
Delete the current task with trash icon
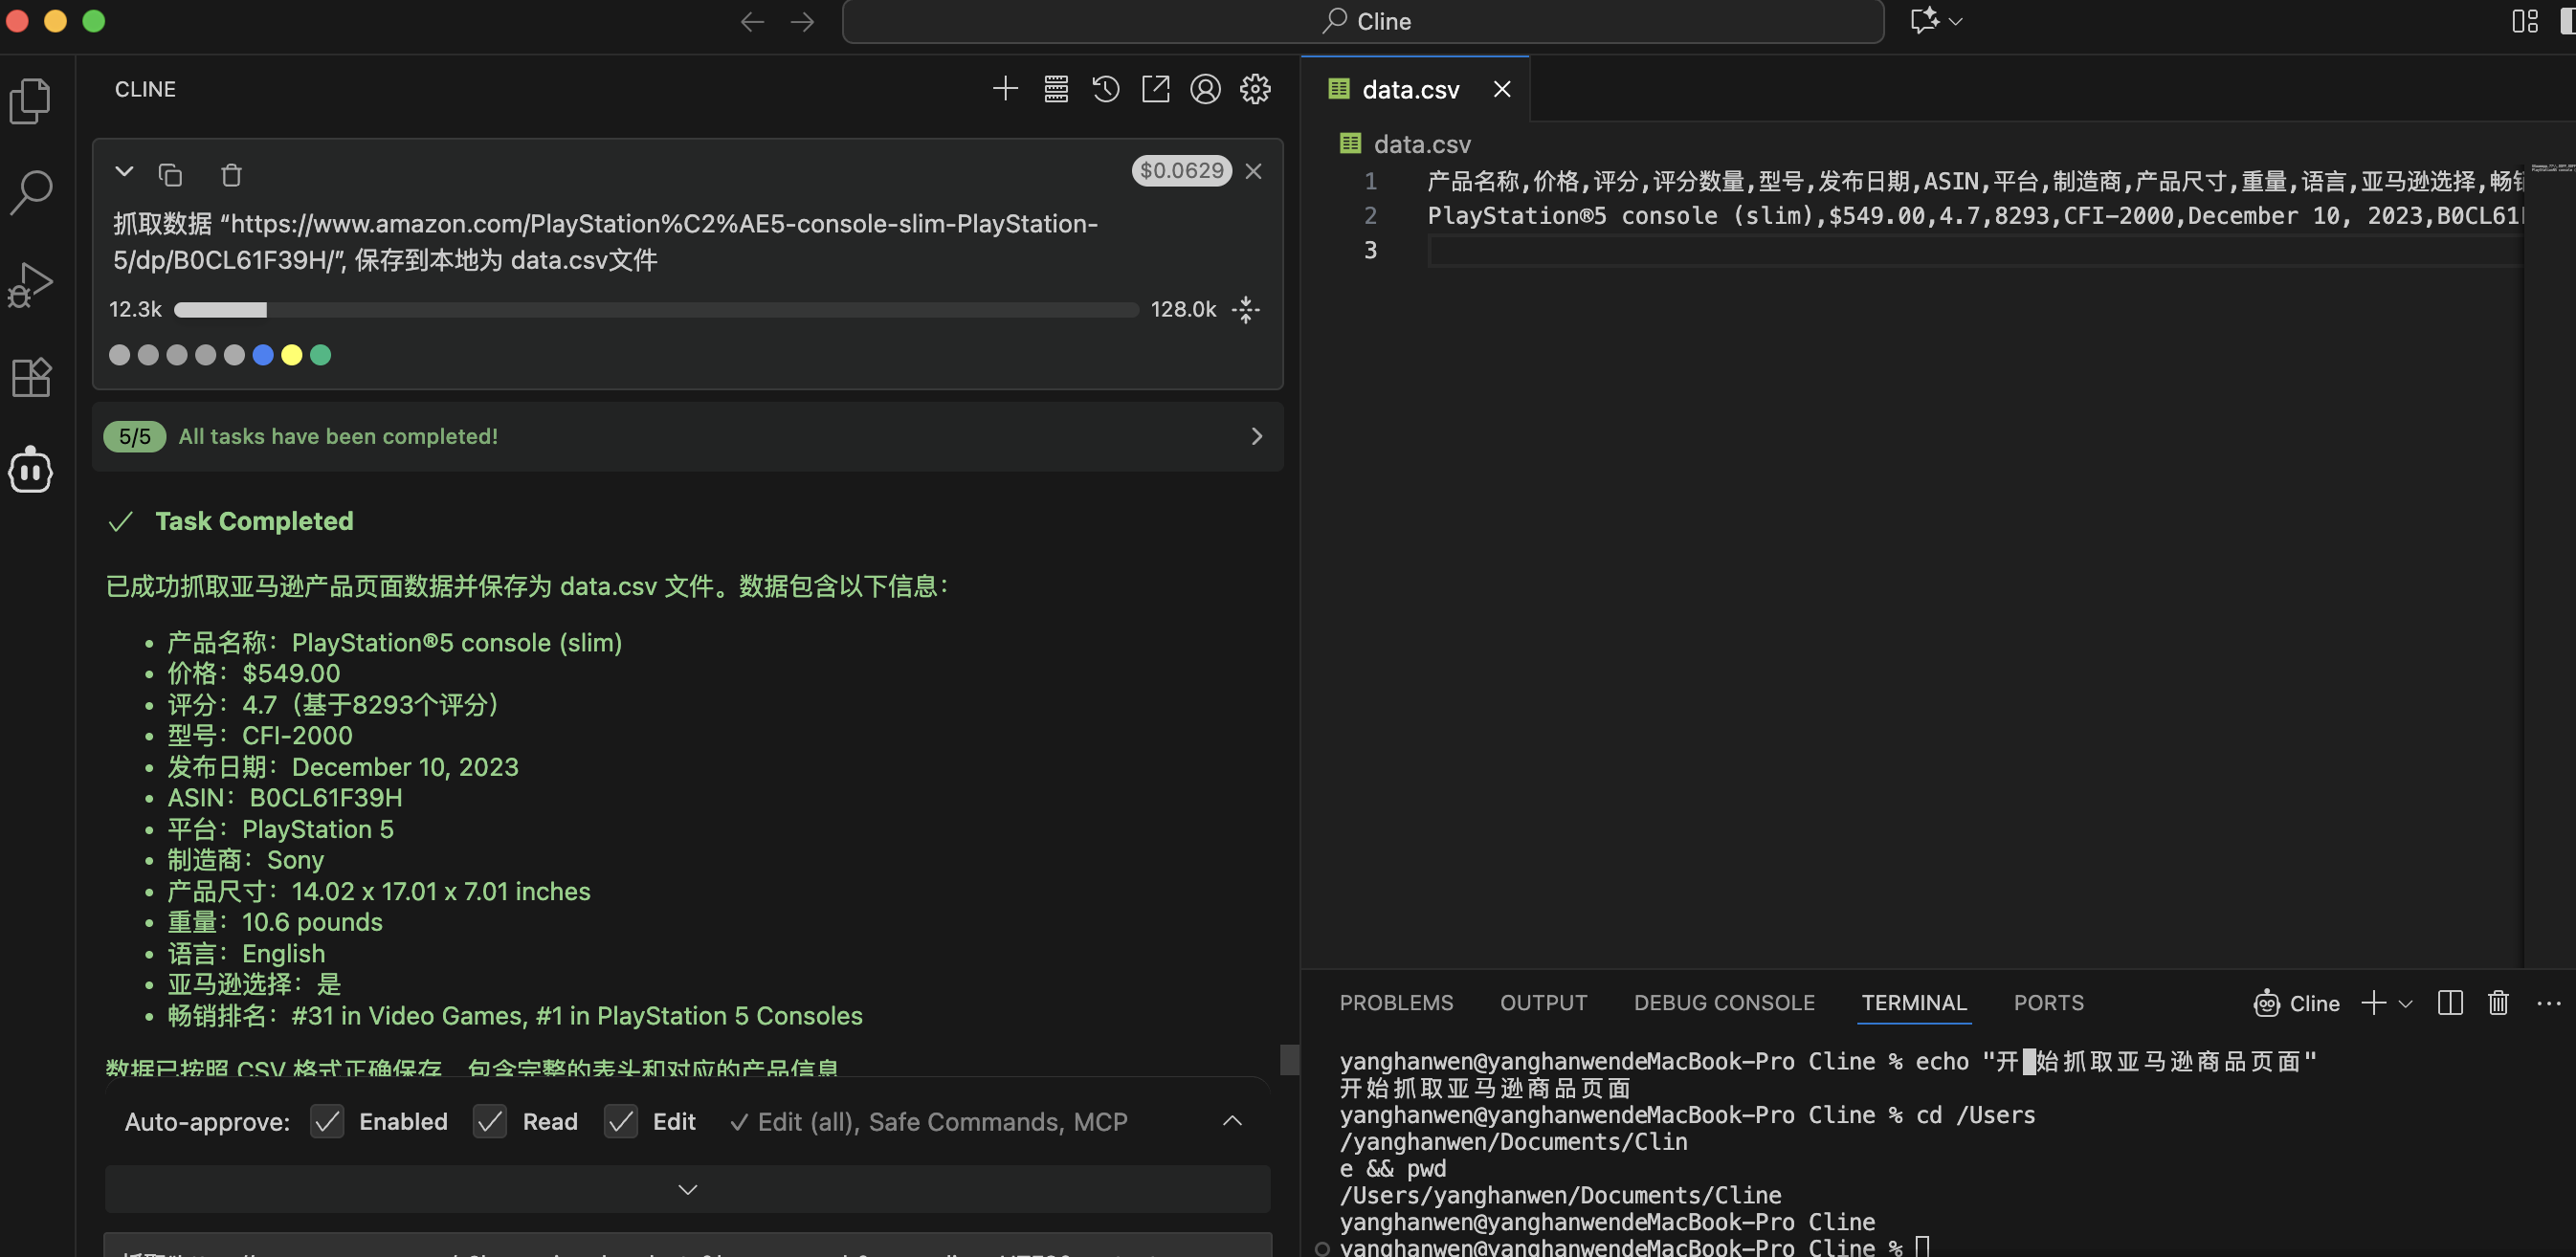[231, 175]
